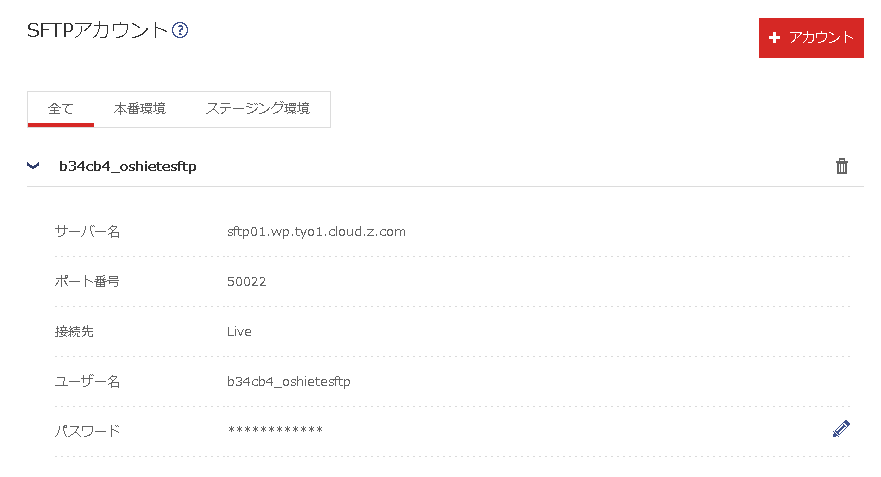This screenshot has width=881, height=477.
Task: Switch to the 本番環境 tab
Action: 139,109
